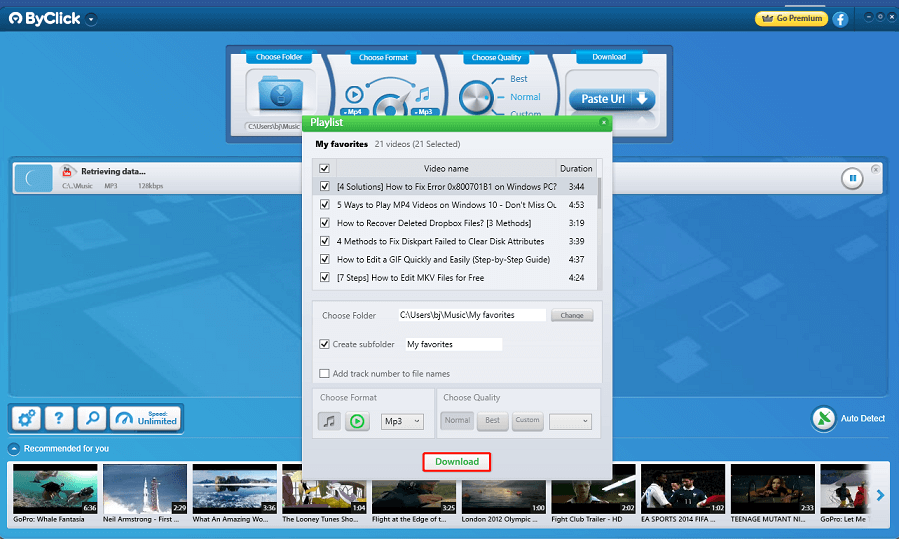Toggle the select-all videos checkbox

click(325, 169)
